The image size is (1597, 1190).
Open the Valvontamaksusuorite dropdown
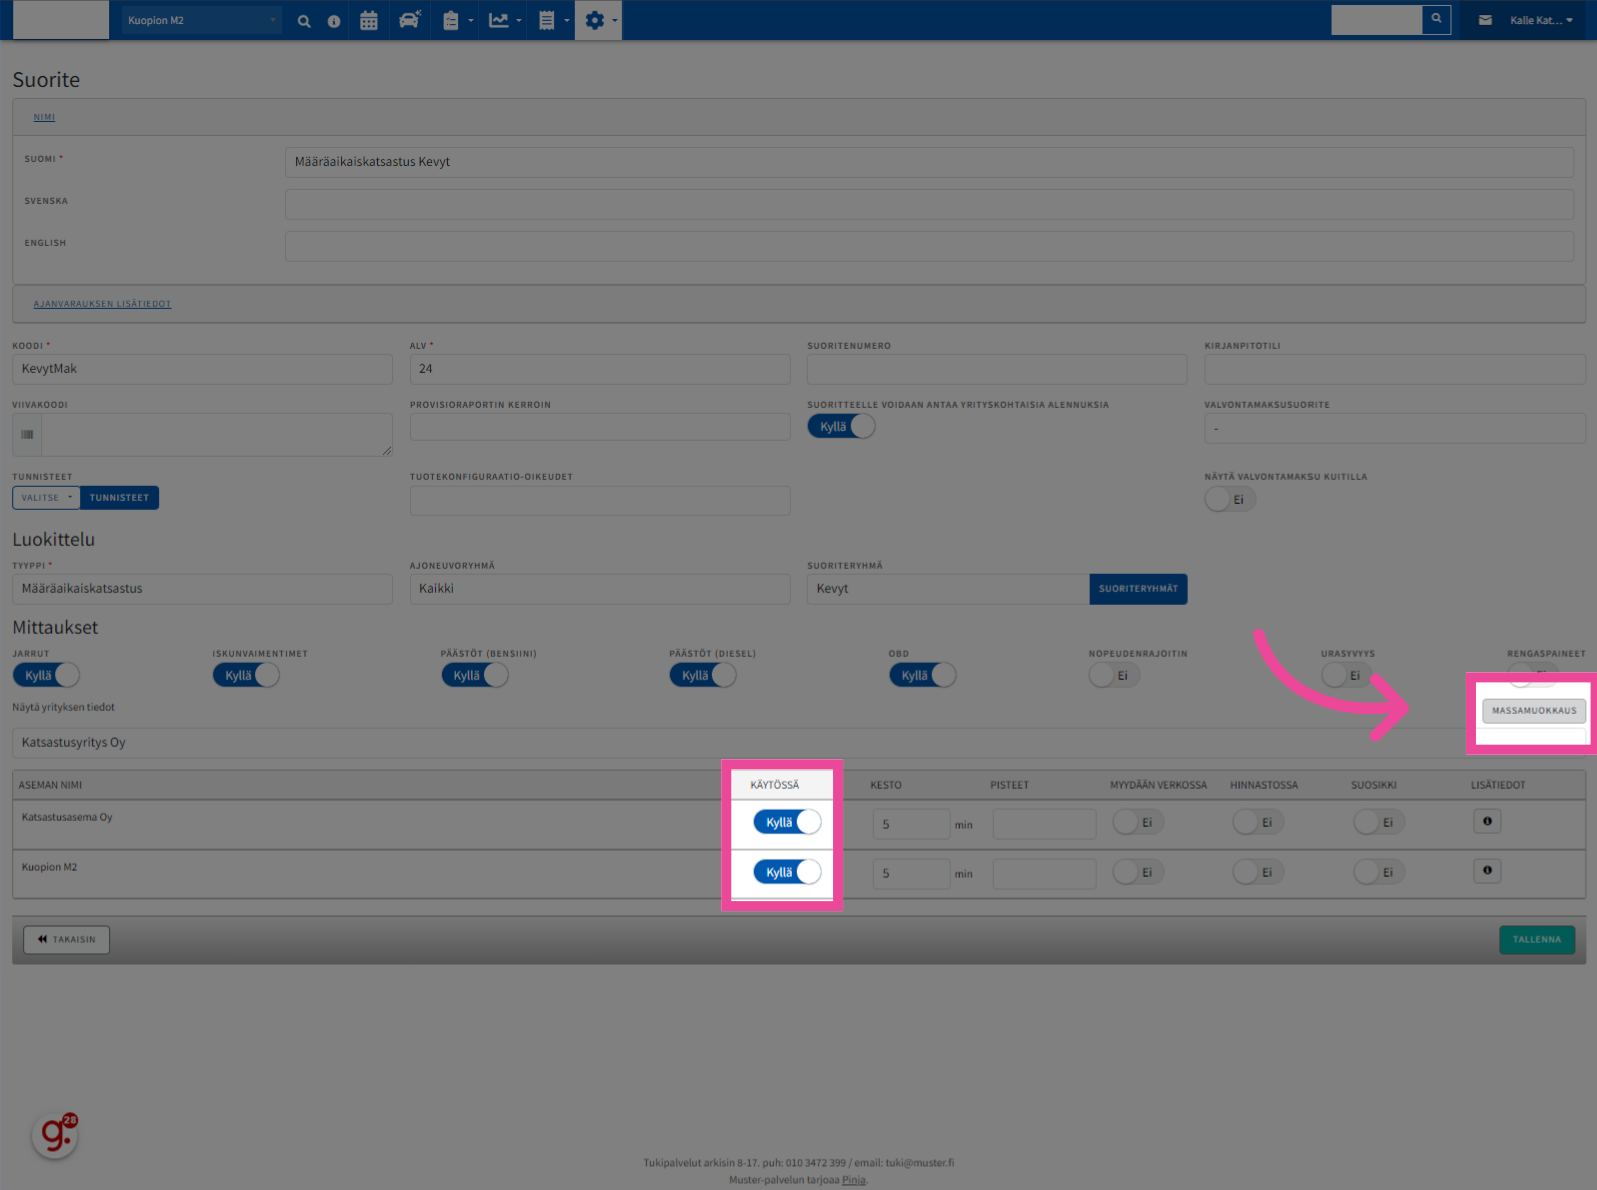click(x=1395, y=429)
